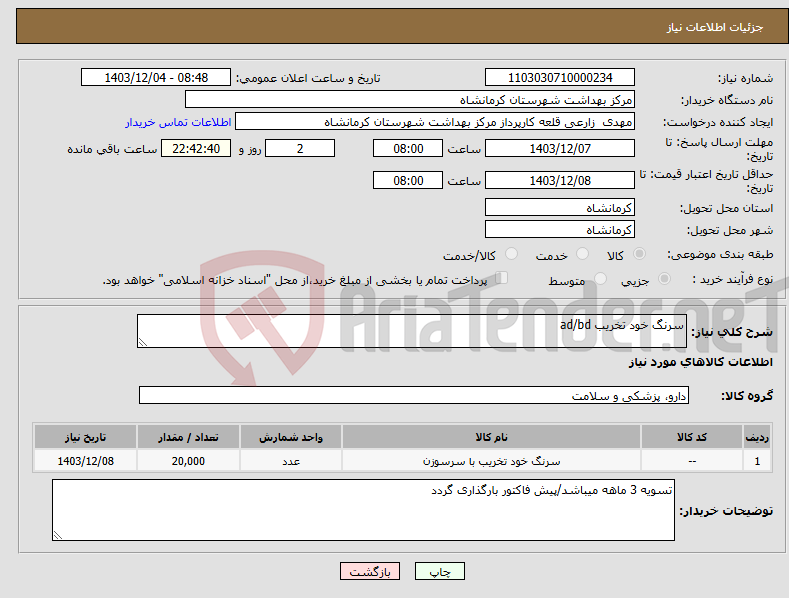789x598 pixels.
Task: Click the resize grip of buyer notes textarea
Action: [x=58, y=536]
